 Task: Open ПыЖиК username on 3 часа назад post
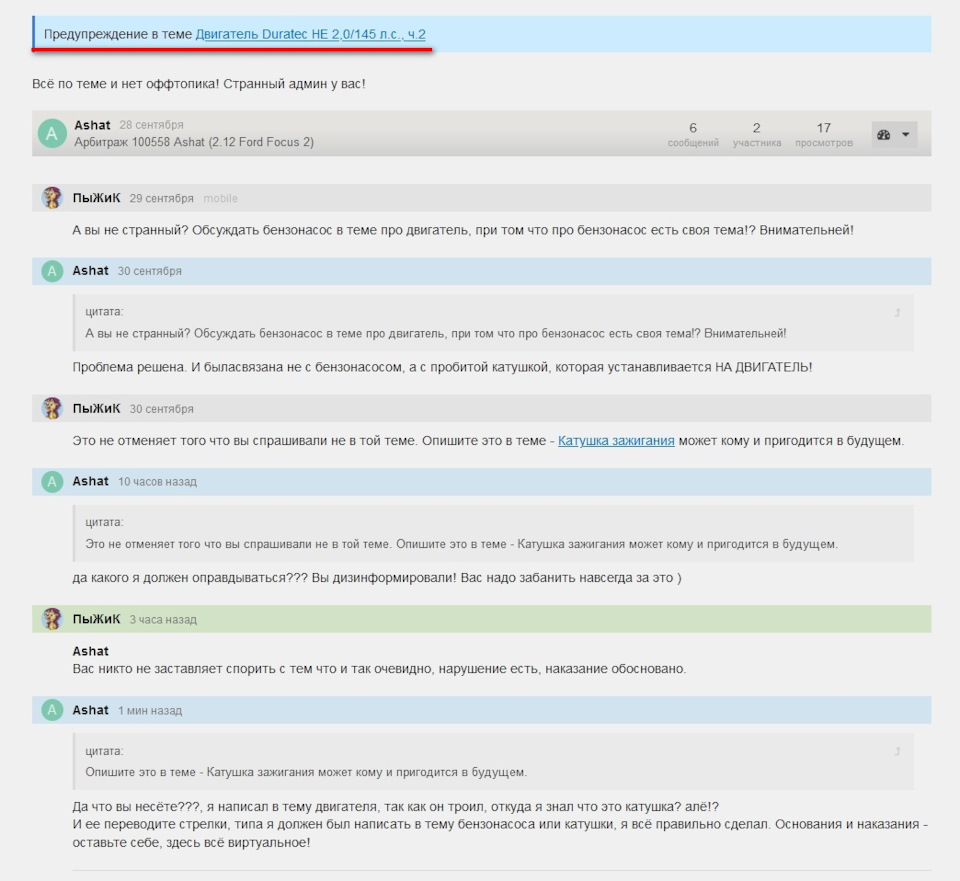tap(96, 619)
